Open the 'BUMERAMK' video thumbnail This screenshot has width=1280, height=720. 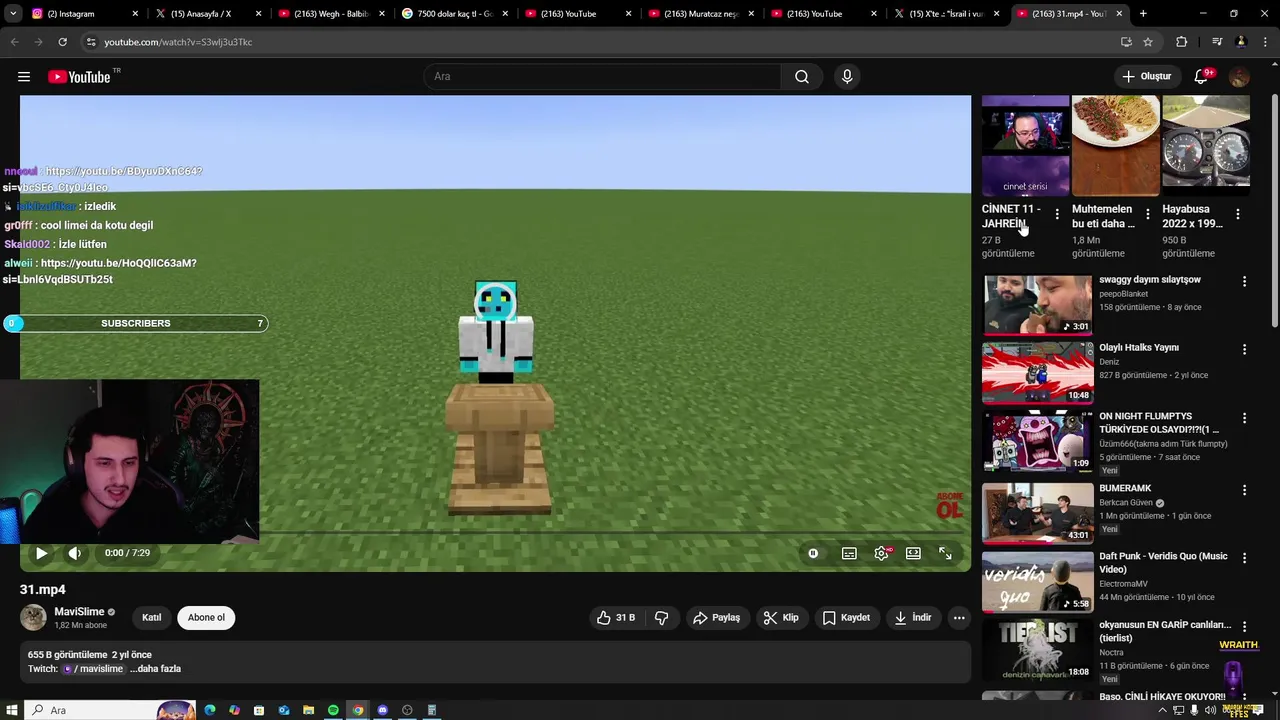(1037, 514)
